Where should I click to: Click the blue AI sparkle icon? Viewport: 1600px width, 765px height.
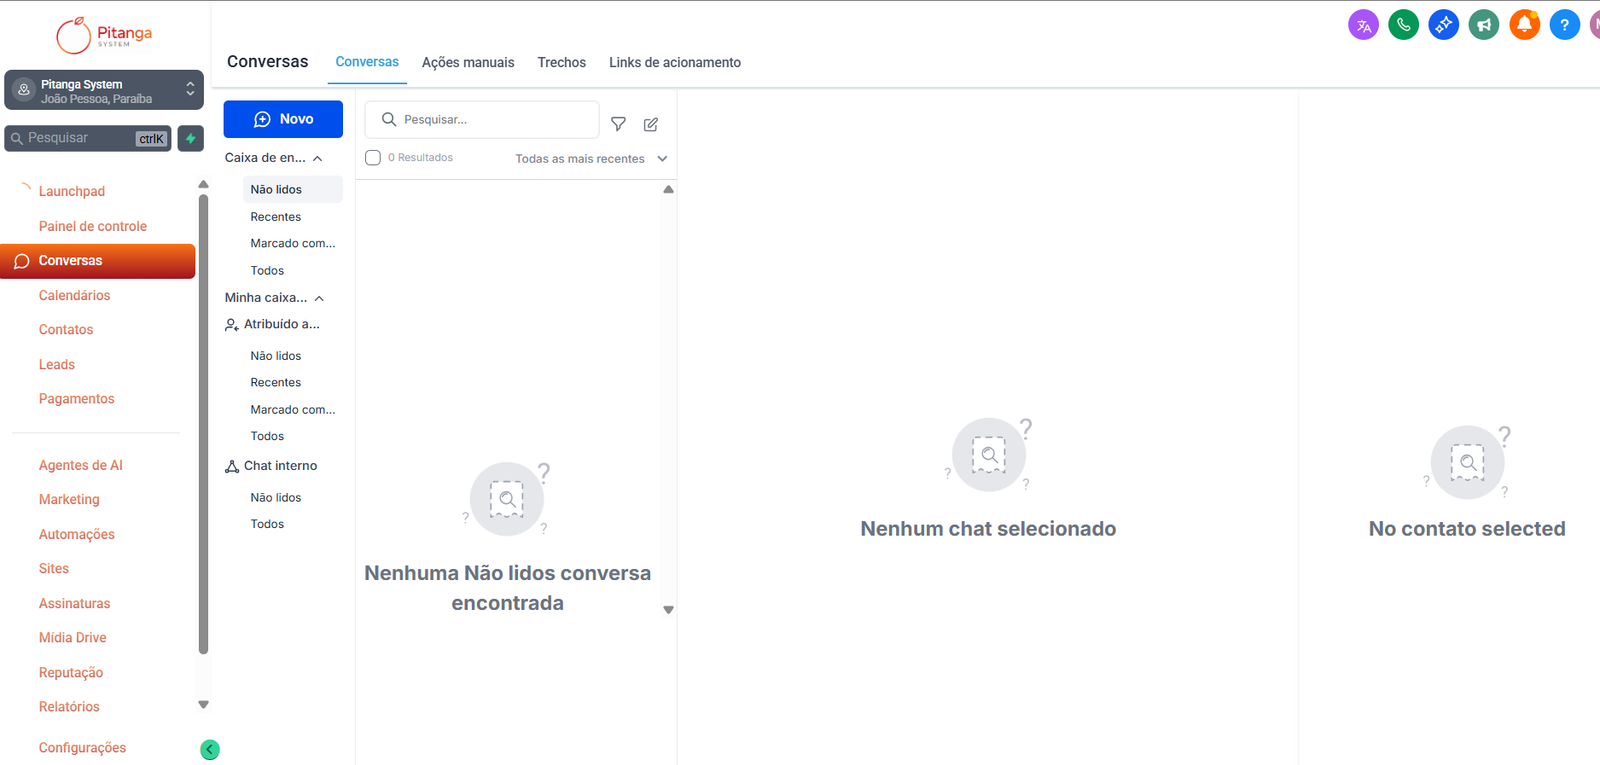(x=1444, y=25)
